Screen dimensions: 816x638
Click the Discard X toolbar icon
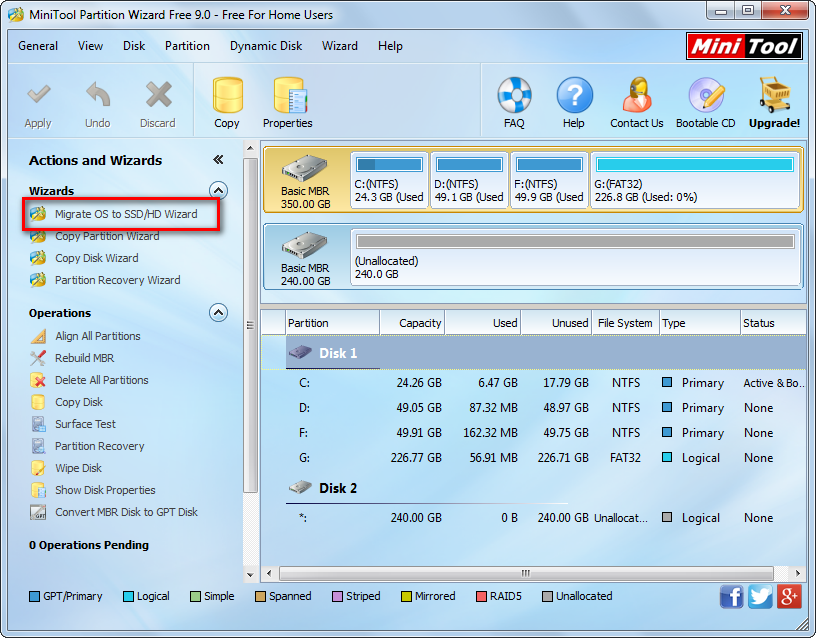click(x=158, y=95)
